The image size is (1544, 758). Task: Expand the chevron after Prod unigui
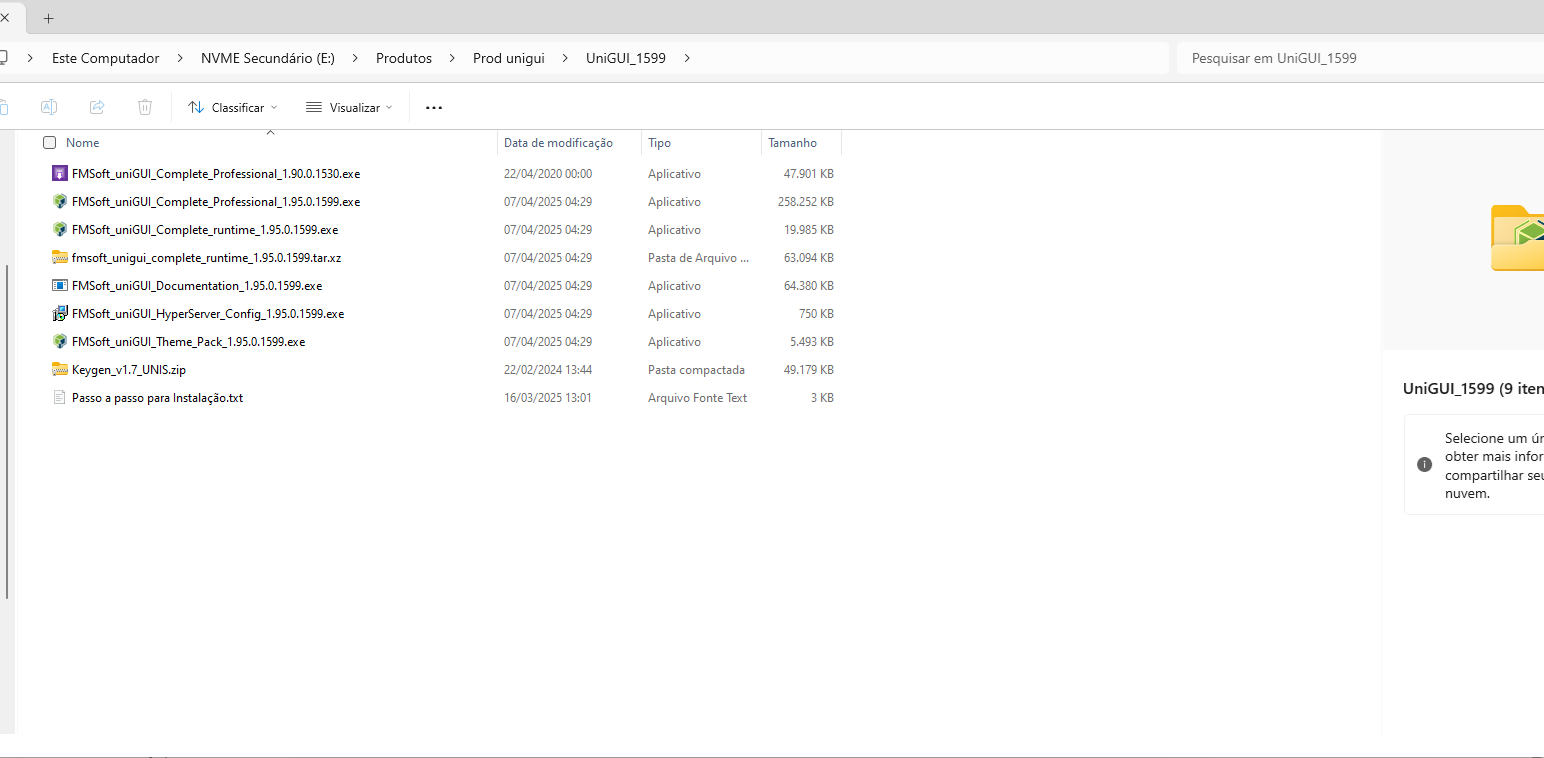(x=565, y=58)
